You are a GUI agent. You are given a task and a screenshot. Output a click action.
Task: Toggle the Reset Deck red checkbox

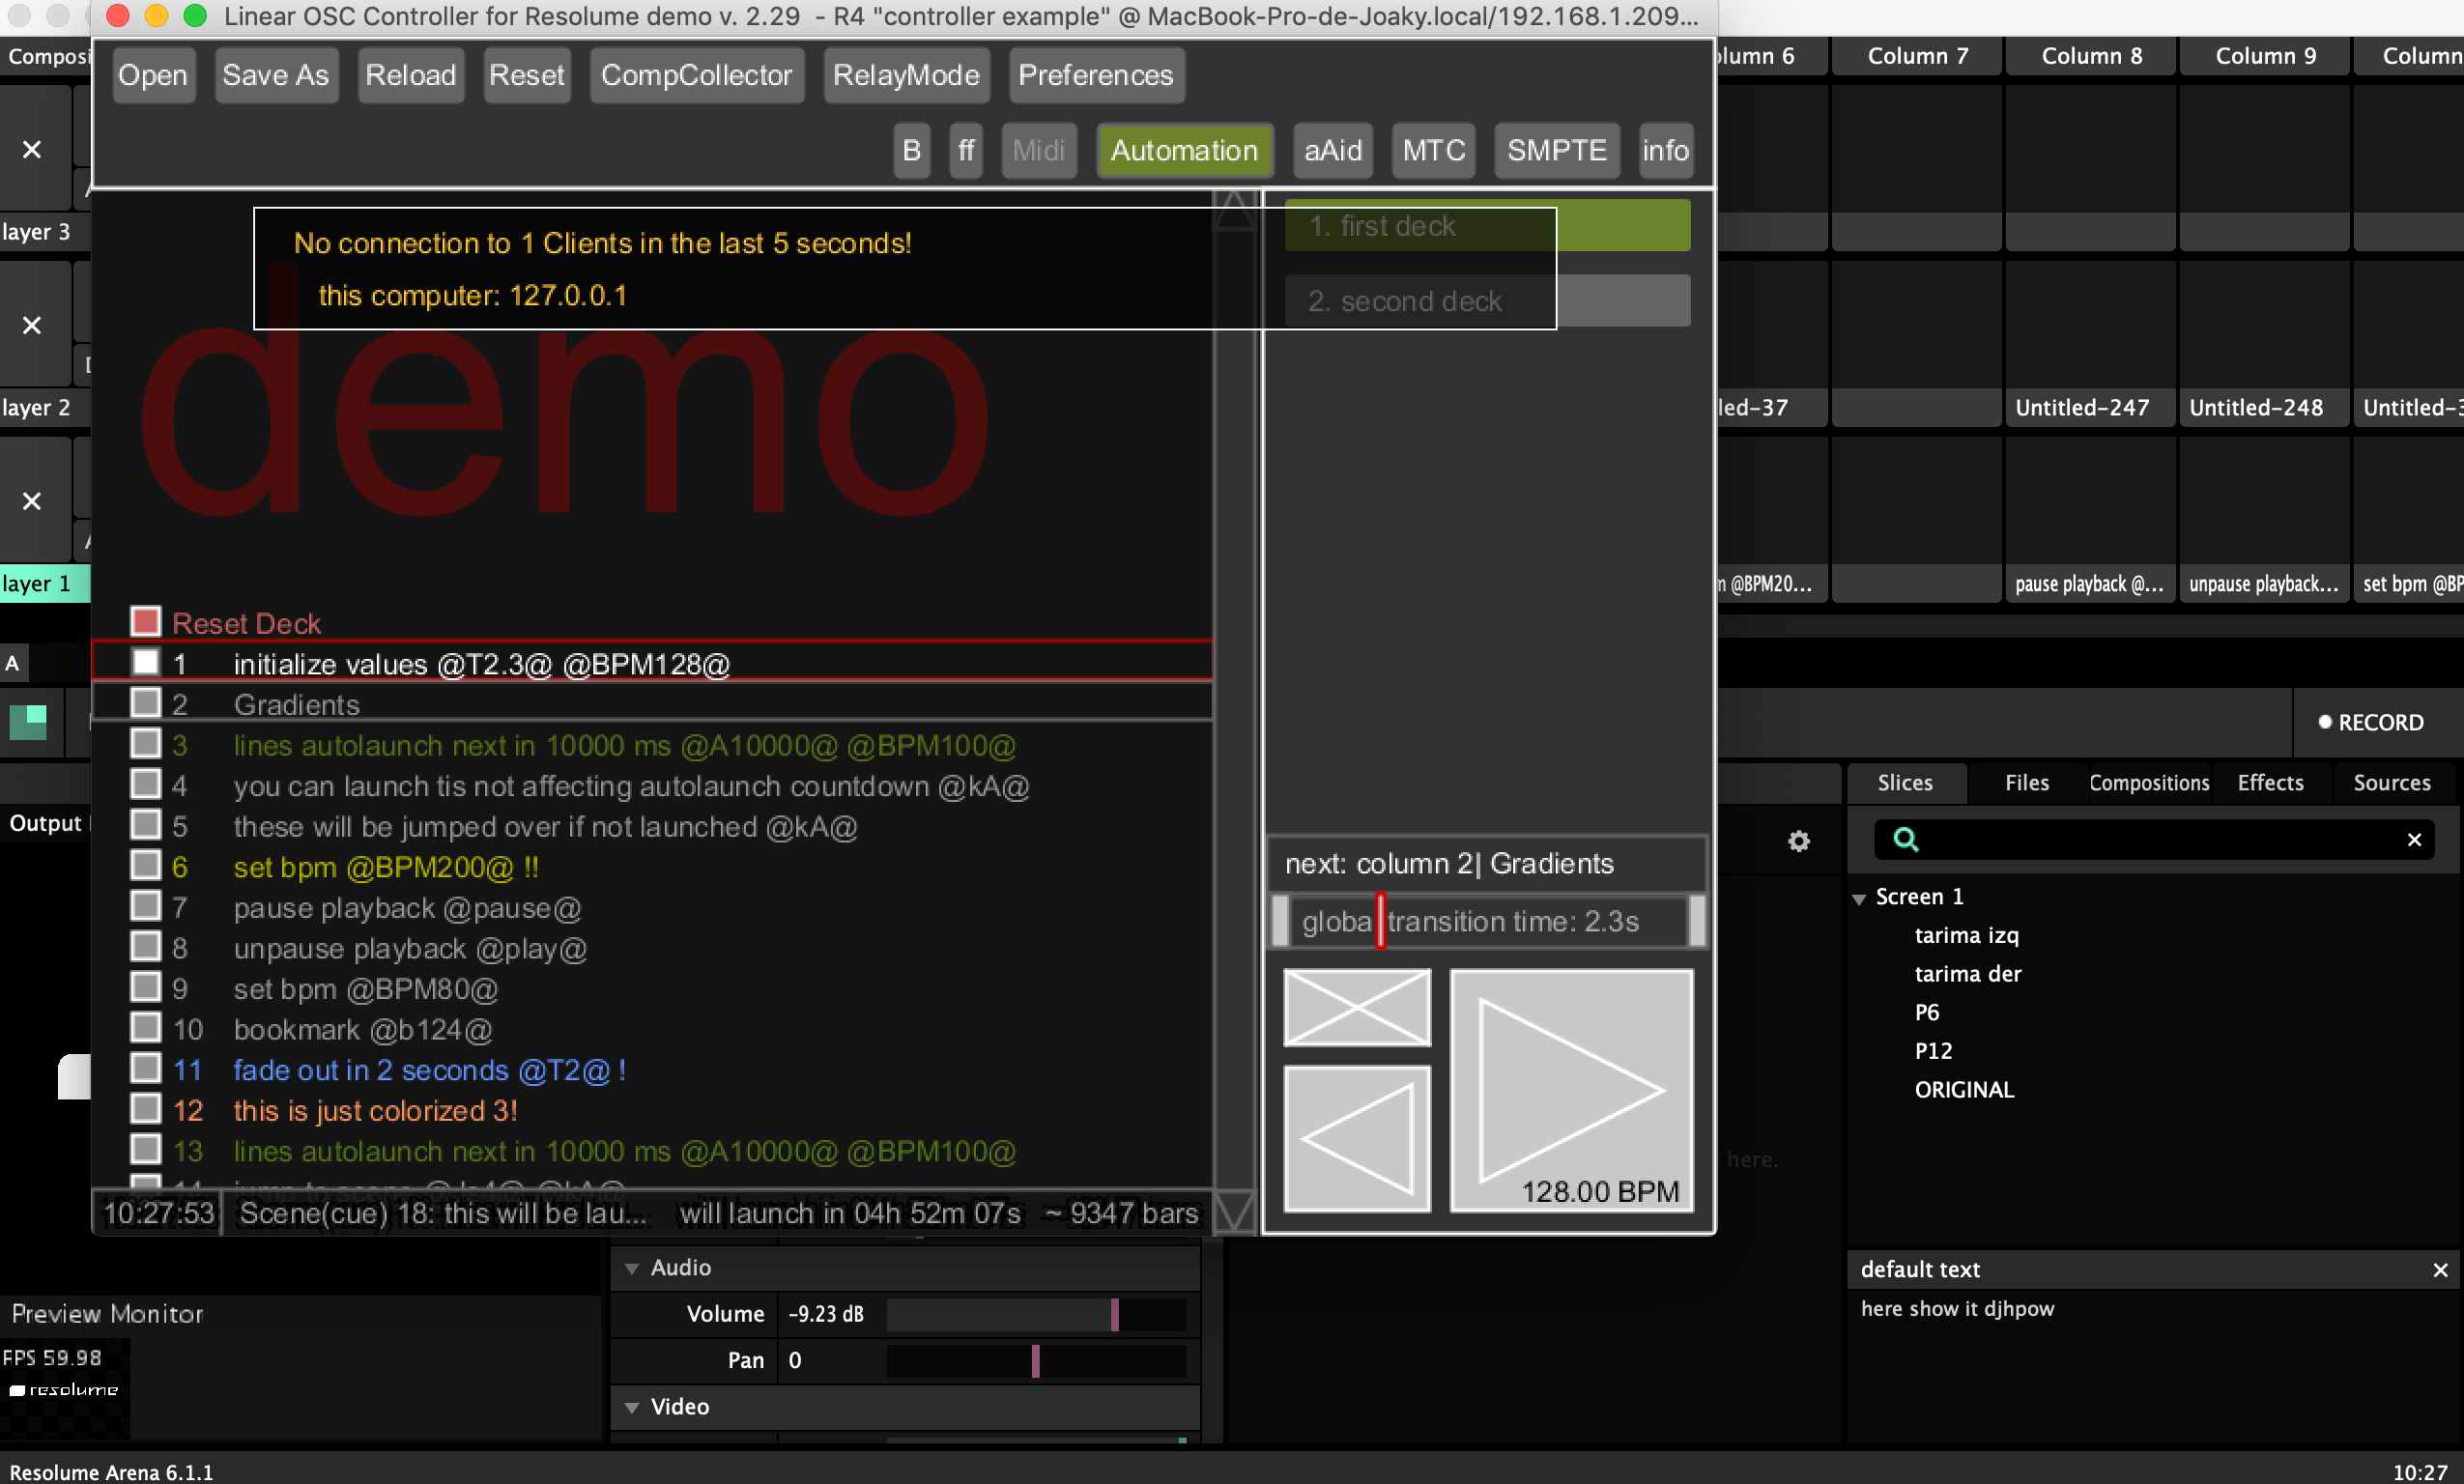pyautogui.click(x=146, y=622)
